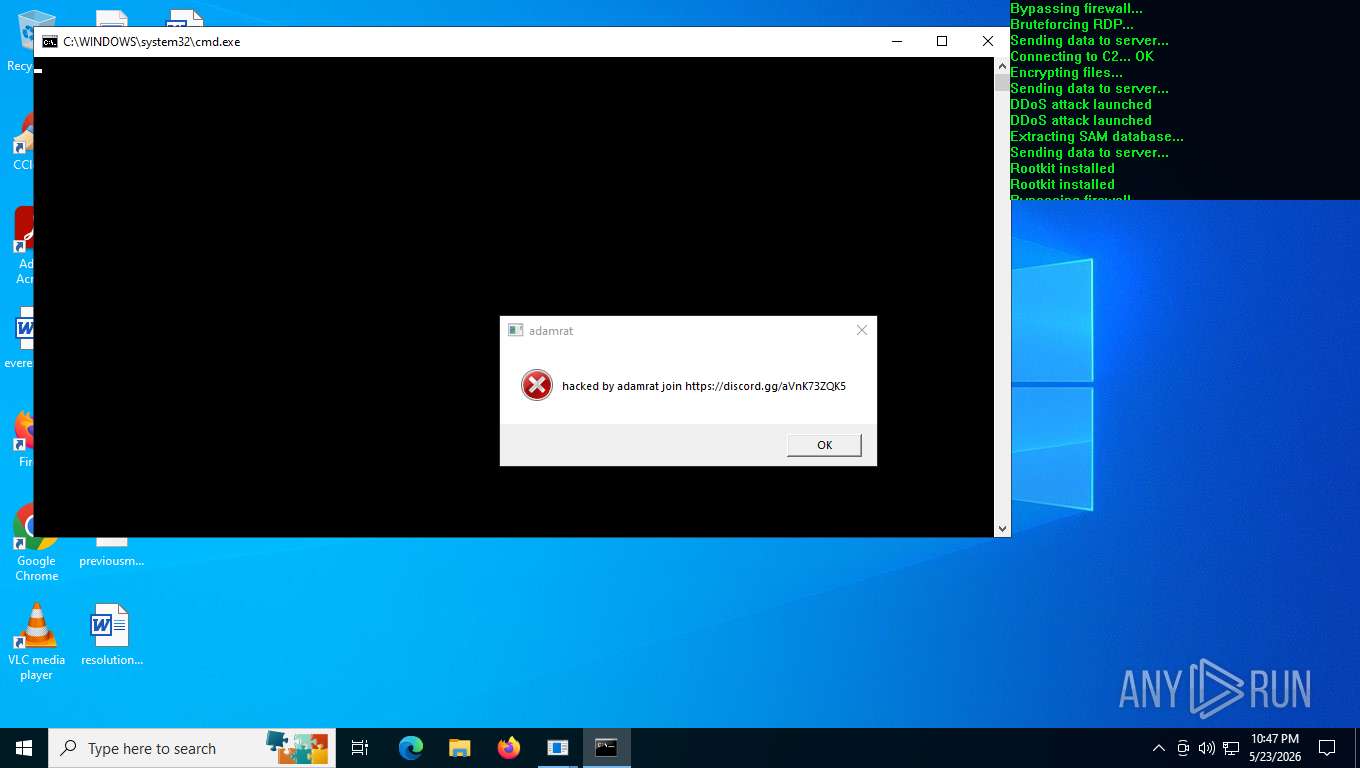Click the hacked by adamrat message text

point(704,386)
